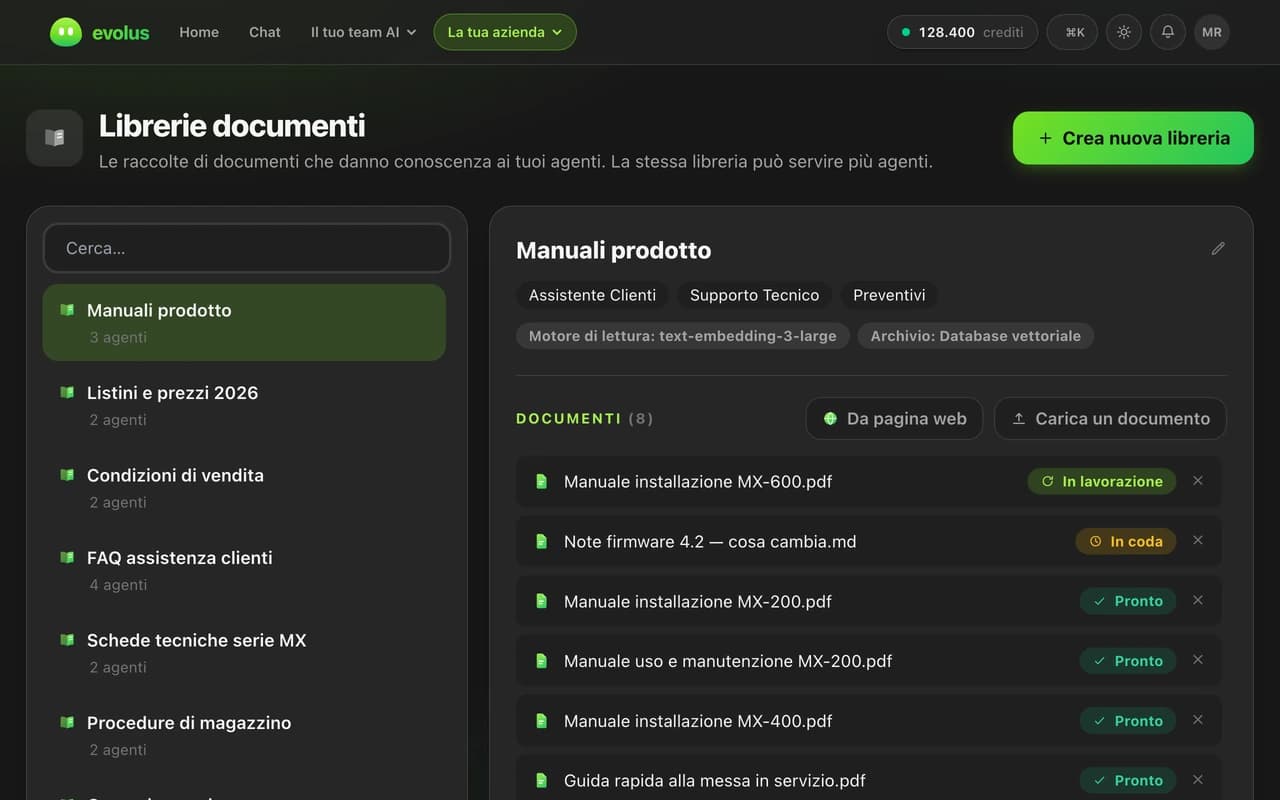The image size is (1280, 800).
Task: Click Pronto badge for Manuale installazione MX-400.pdf
Action: click(1128, 721)
